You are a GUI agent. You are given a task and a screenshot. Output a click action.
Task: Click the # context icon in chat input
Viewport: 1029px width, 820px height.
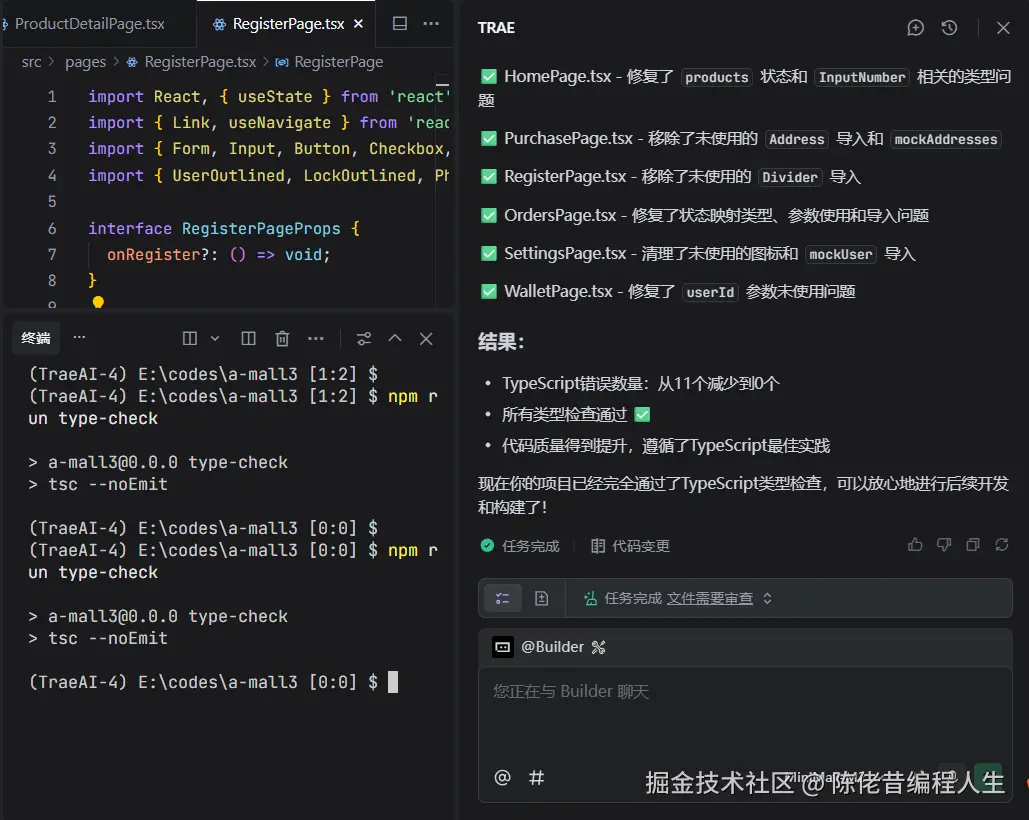536,777
